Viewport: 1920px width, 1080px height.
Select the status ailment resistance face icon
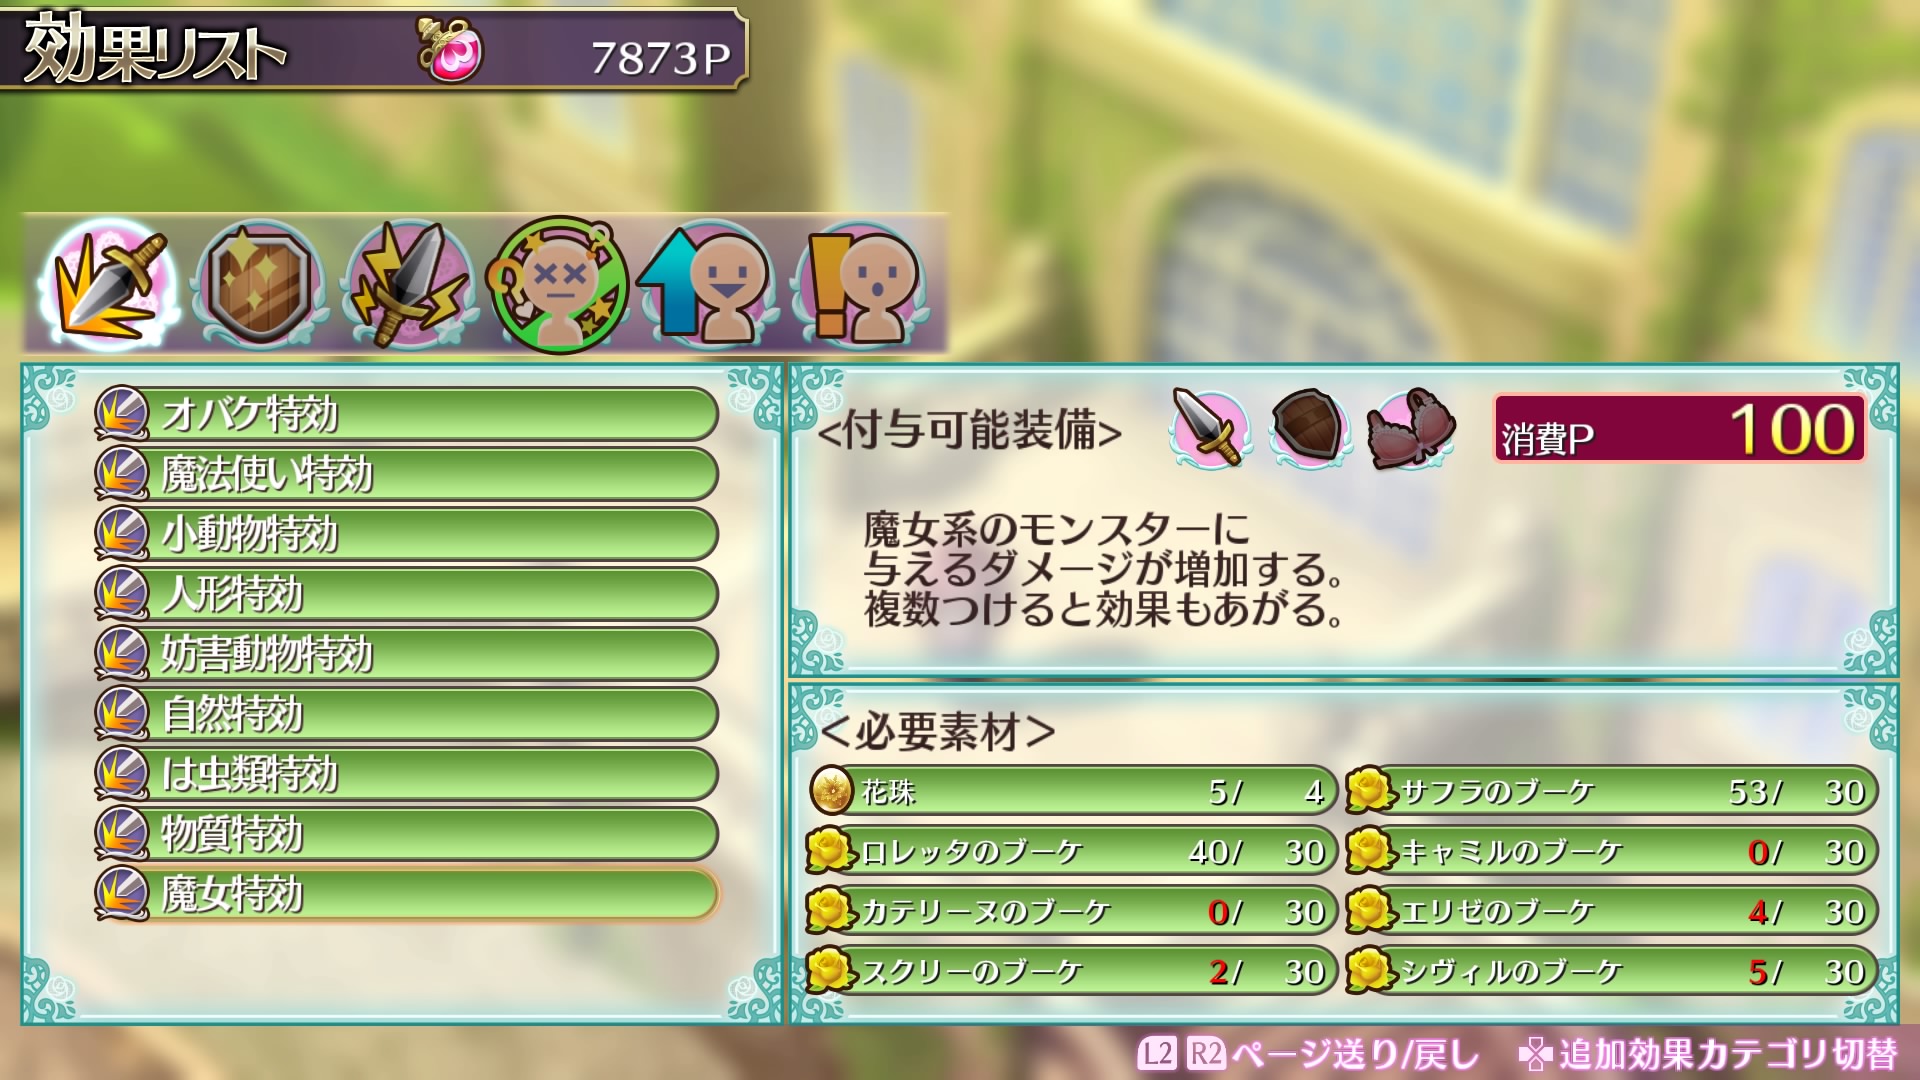coord(558,285)
